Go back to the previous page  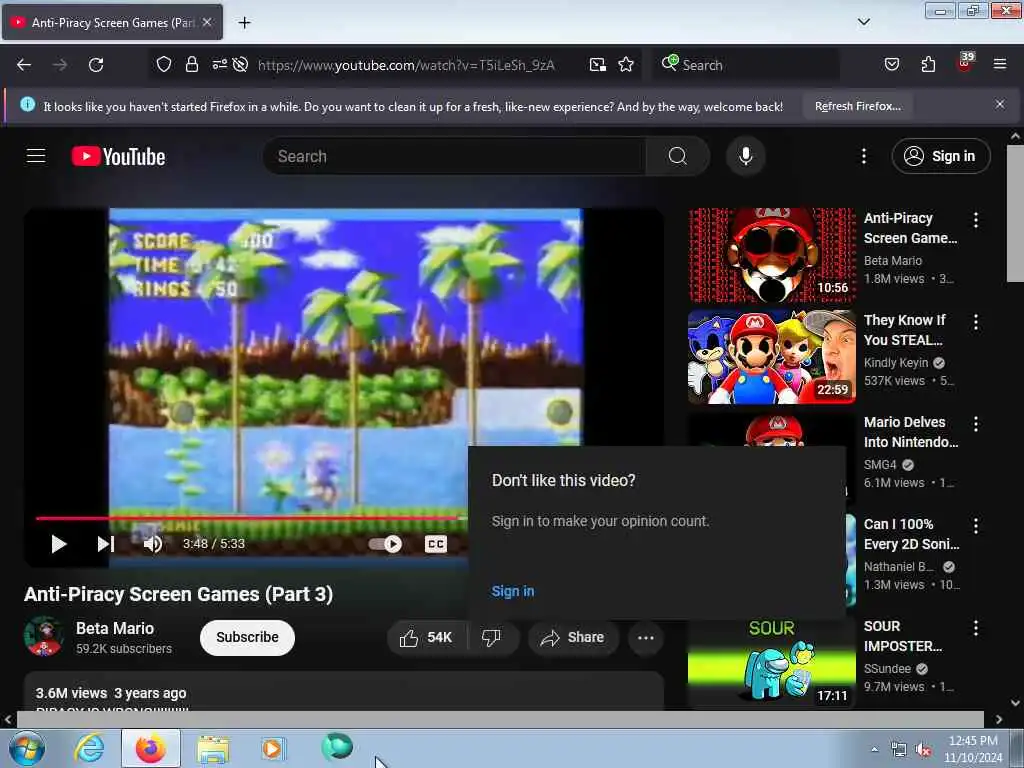(24, 65)
